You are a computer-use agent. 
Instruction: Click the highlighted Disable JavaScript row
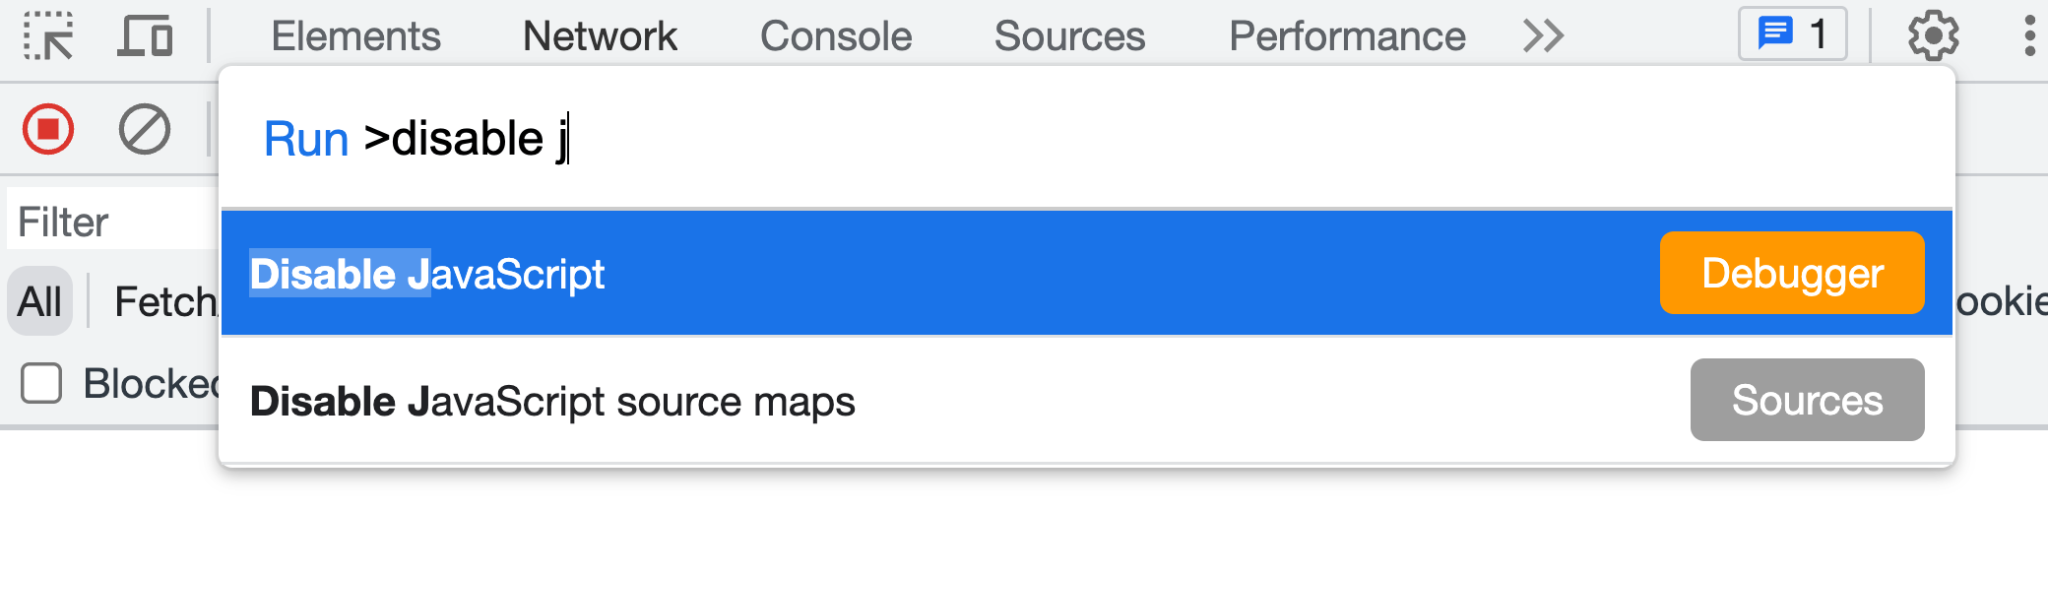(700, 272)
